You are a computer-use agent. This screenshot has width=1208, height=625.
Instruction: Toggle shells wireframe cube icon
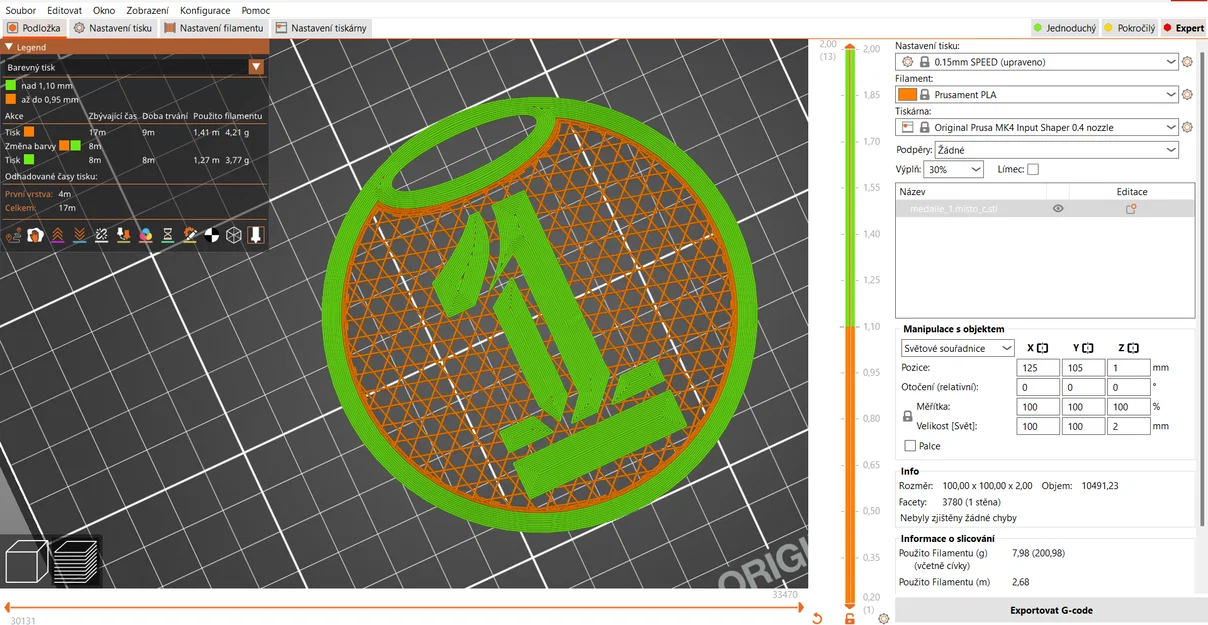(234, 235)
